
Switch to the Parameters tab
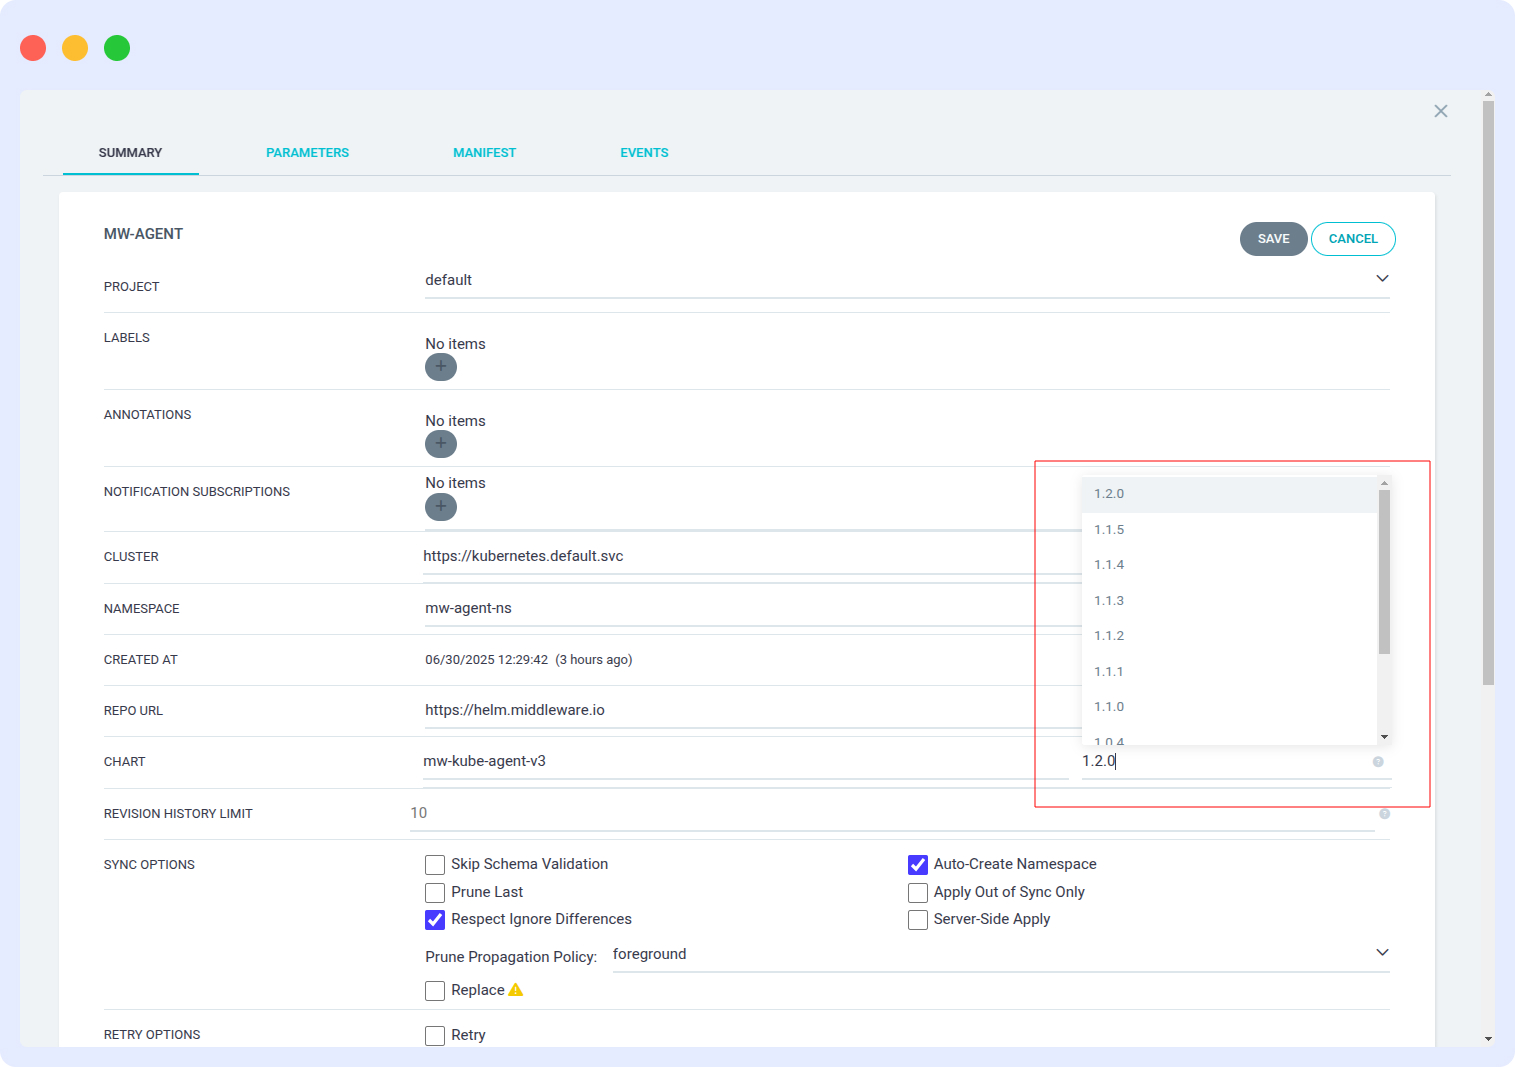point(307,152)
